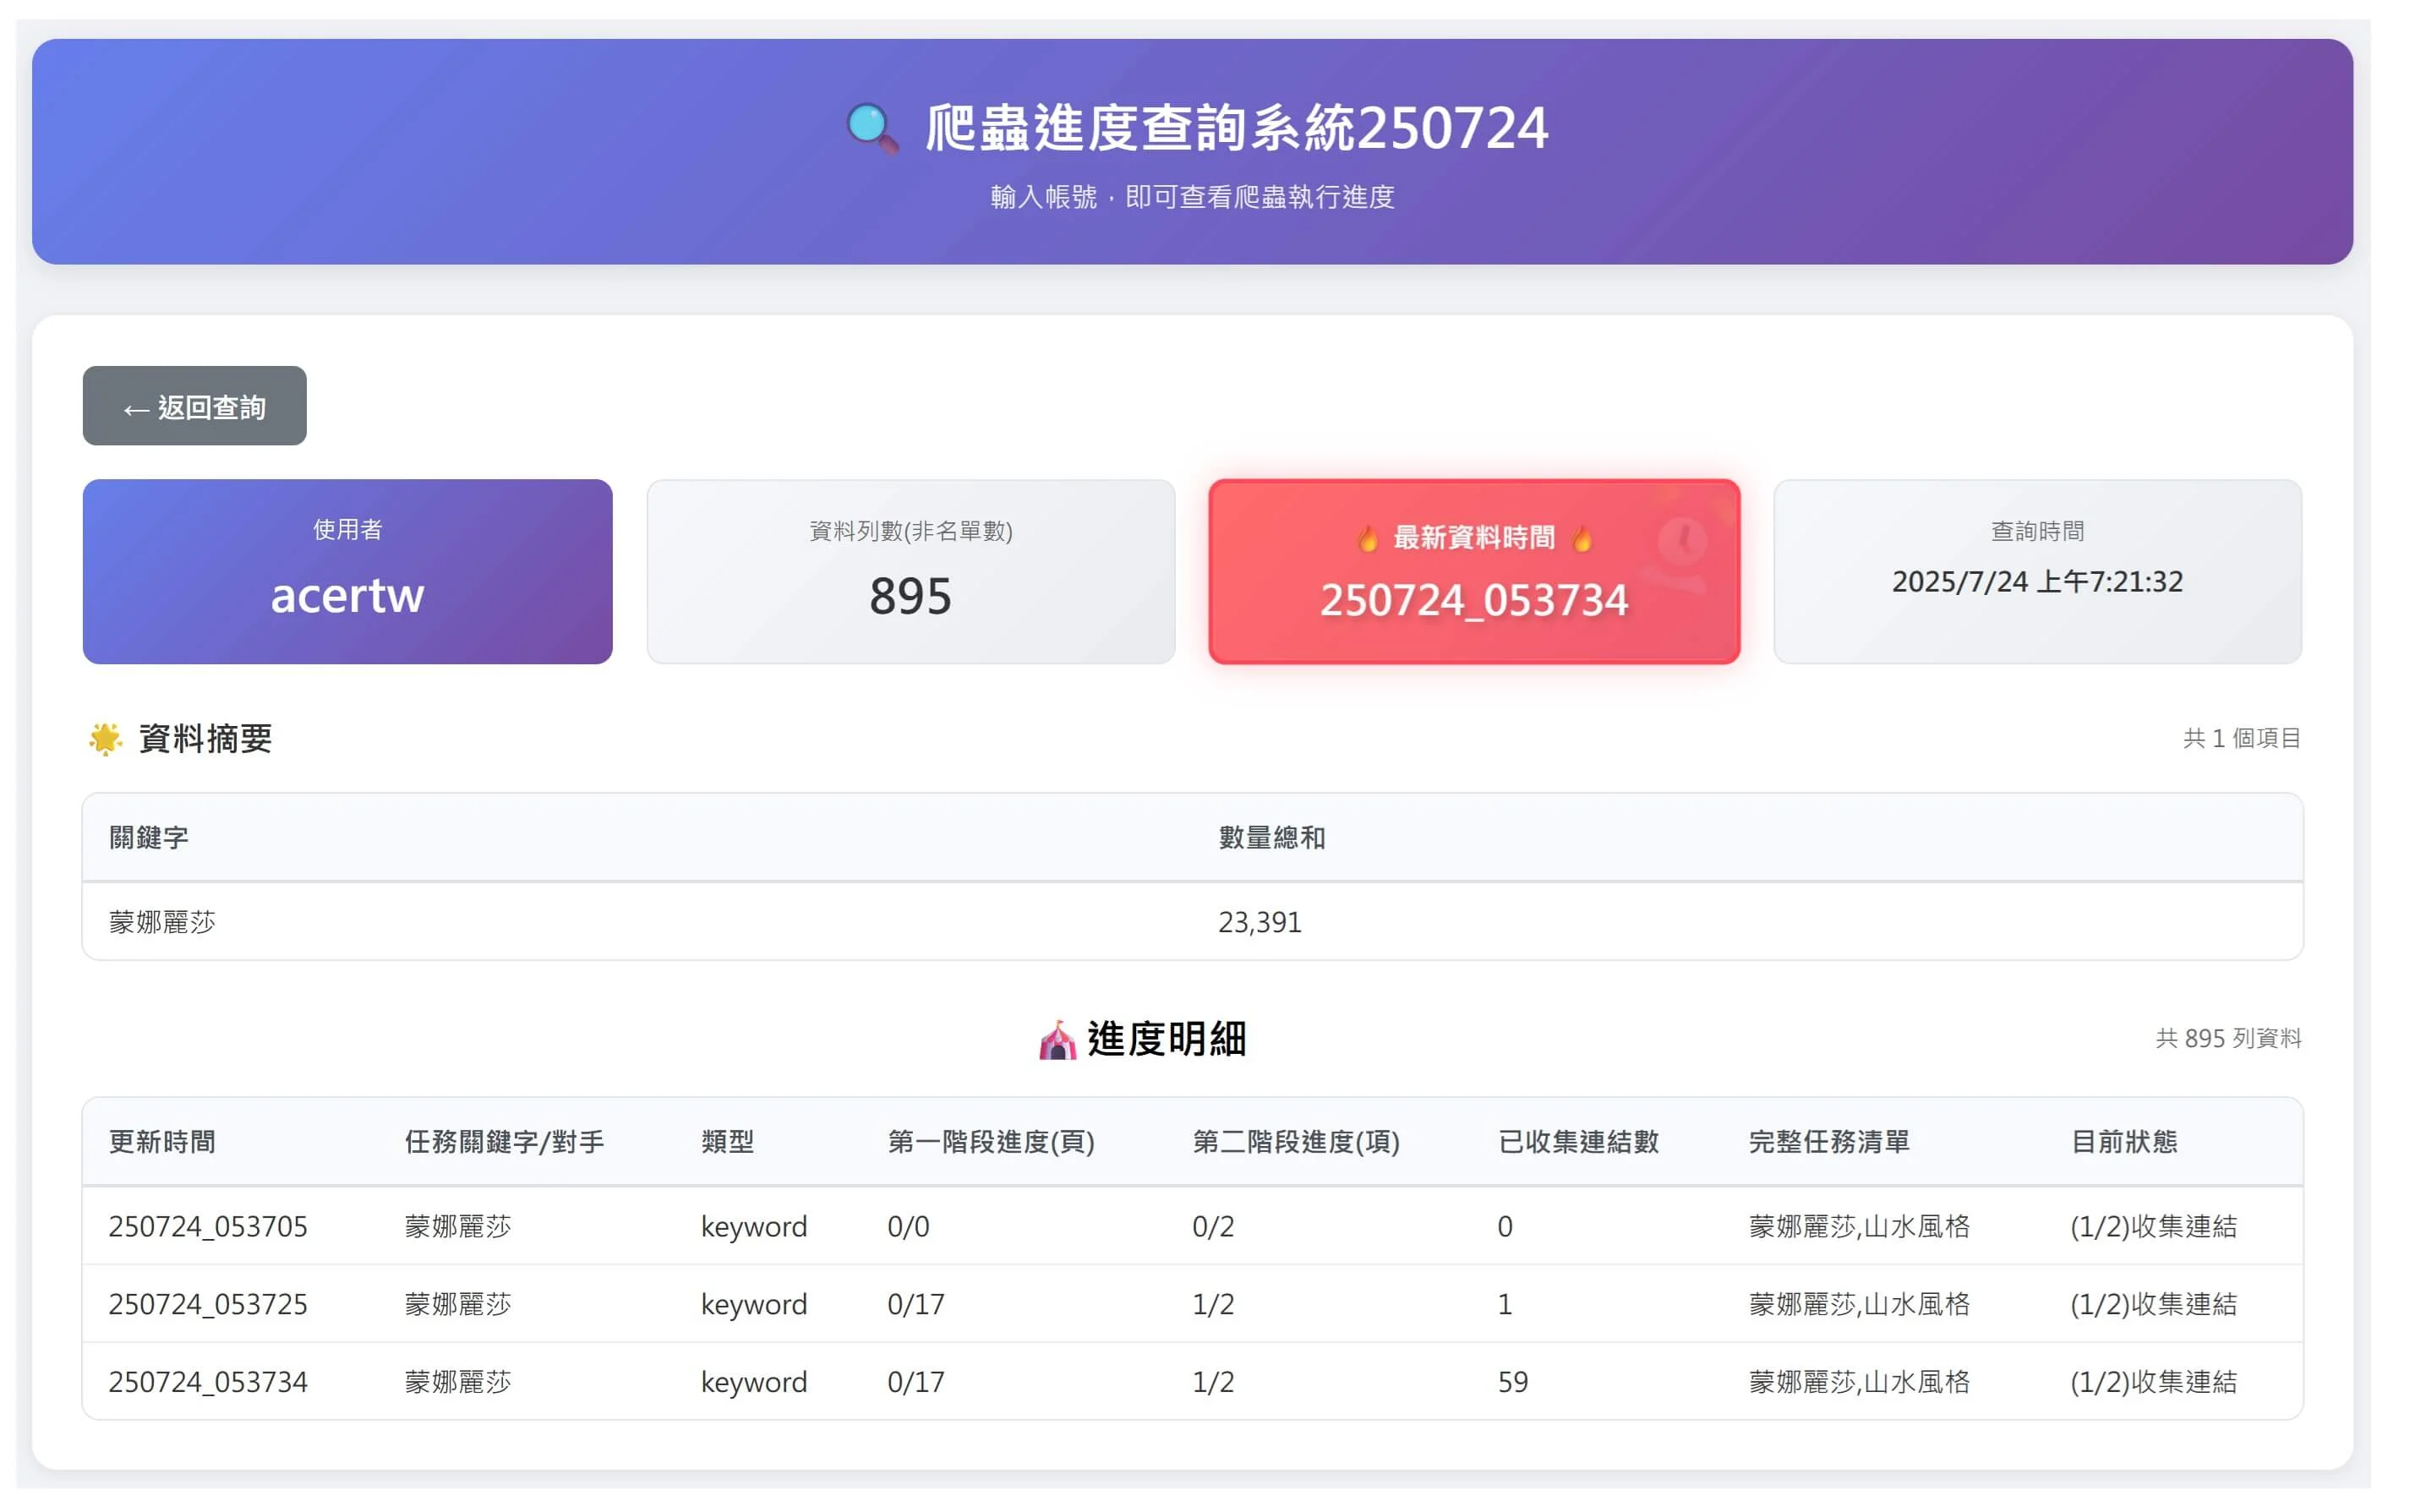Click the 更新時間 column header
This screenshot has height=1512, width=2415.
(162, 1142)
